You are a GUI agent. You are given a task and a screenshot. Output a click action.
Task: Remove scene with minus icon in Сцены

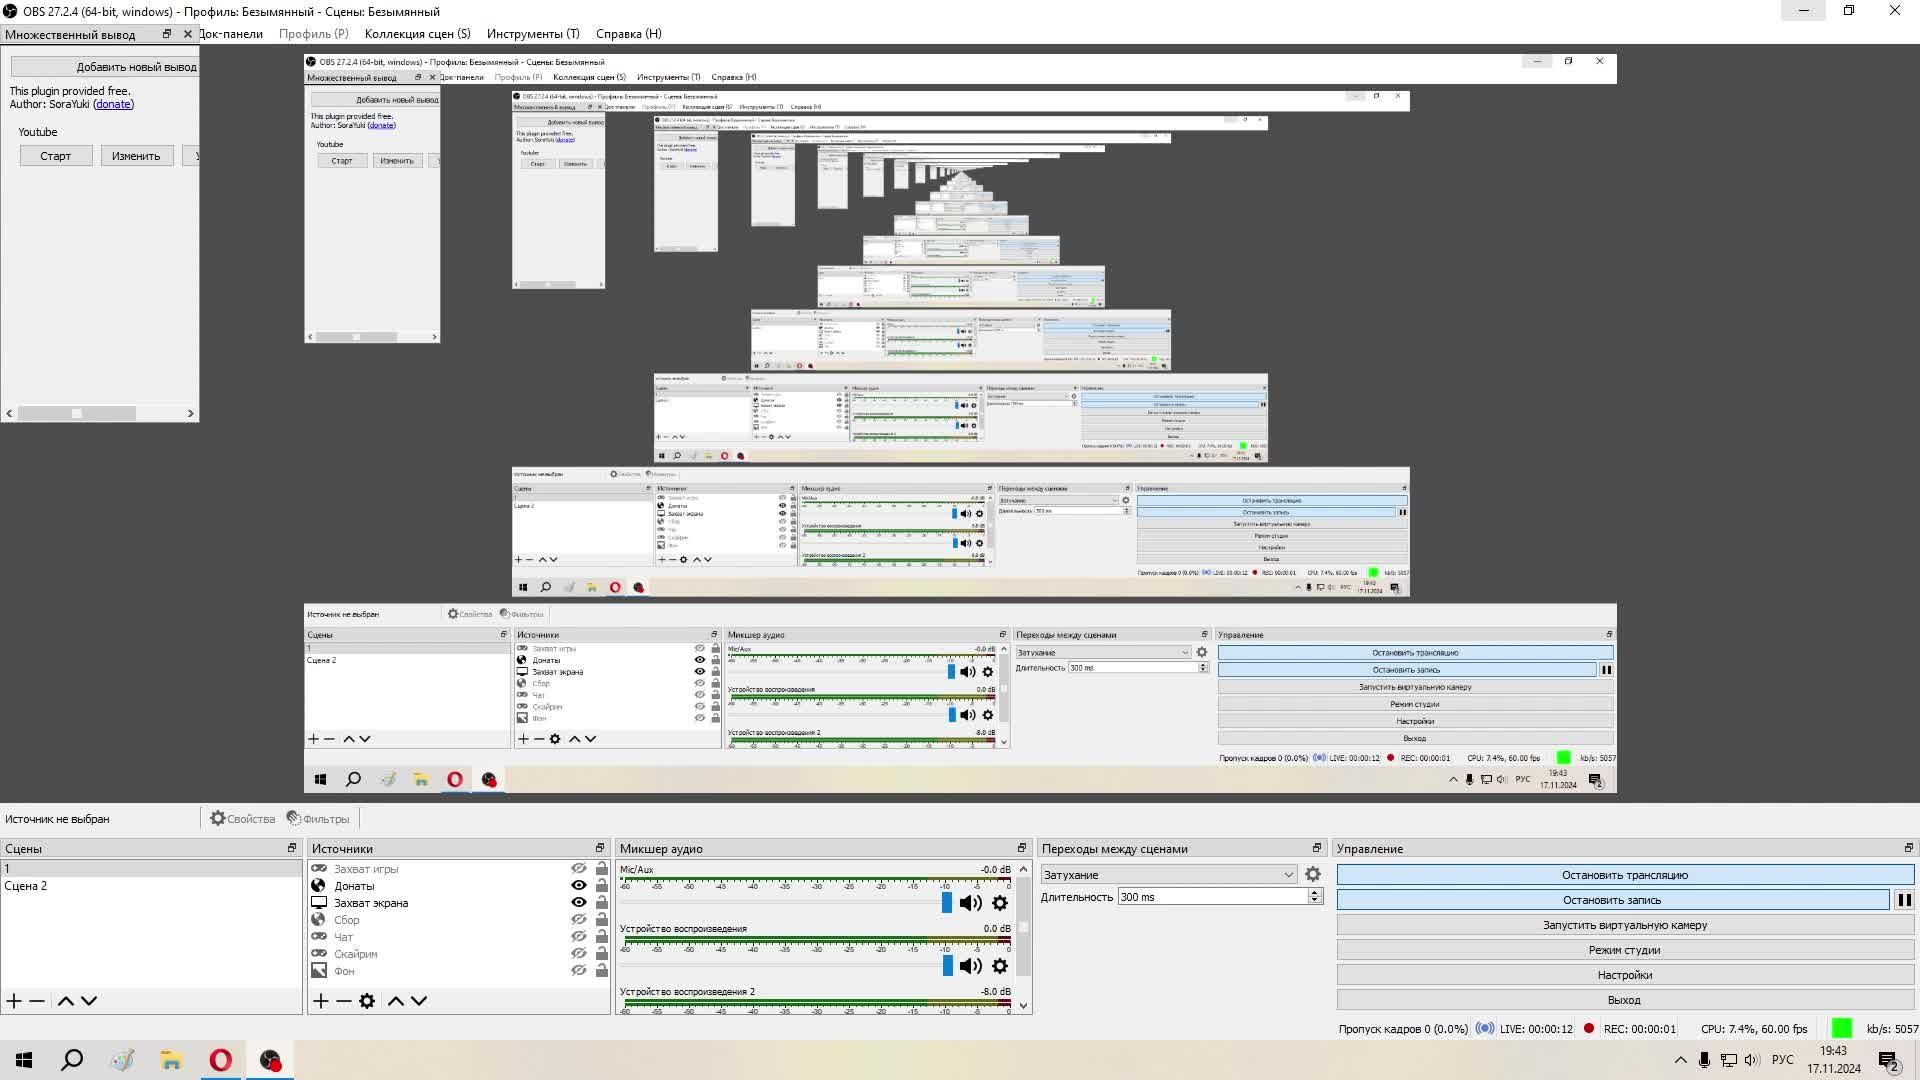tap(37, 1001)
